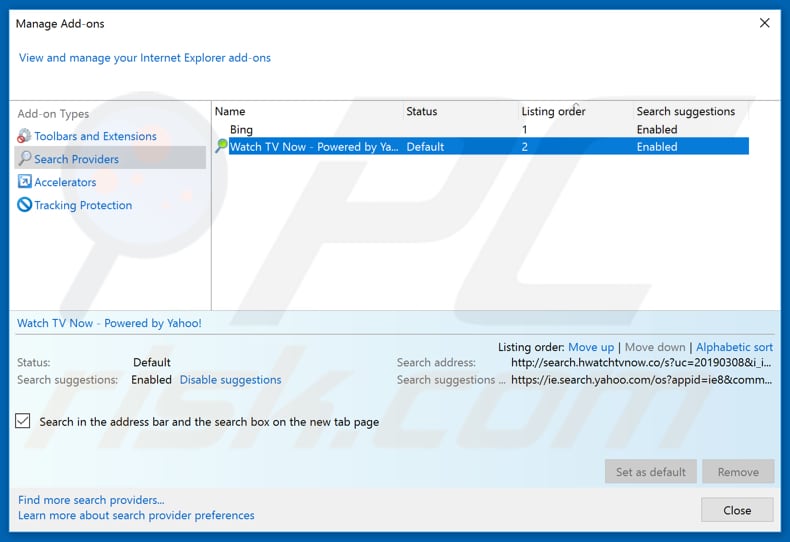This screenshot has height=542, width=790.
Task: Click the Close button
Action: tap(737, 510)
